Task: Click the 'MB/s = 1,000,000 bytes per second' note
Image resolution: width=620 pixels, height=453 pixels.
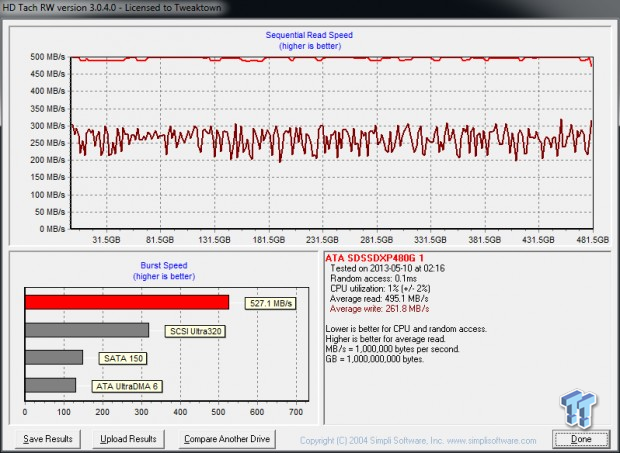Action: pos(393,349)
